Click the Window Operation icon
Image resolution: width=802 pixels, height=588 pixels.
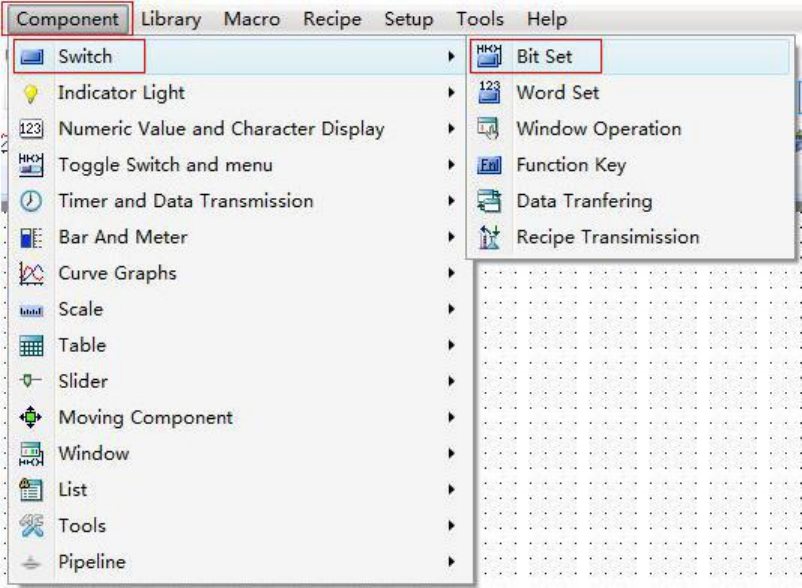tap(489, 129)
